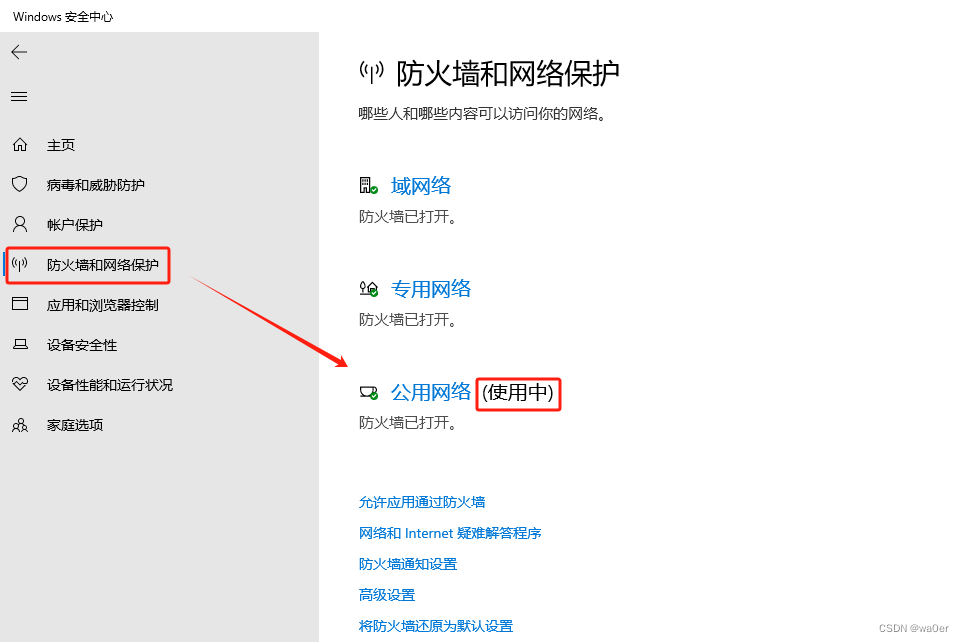
Task: Open 设备性能和运行状况 section
Action: [110, 385]
